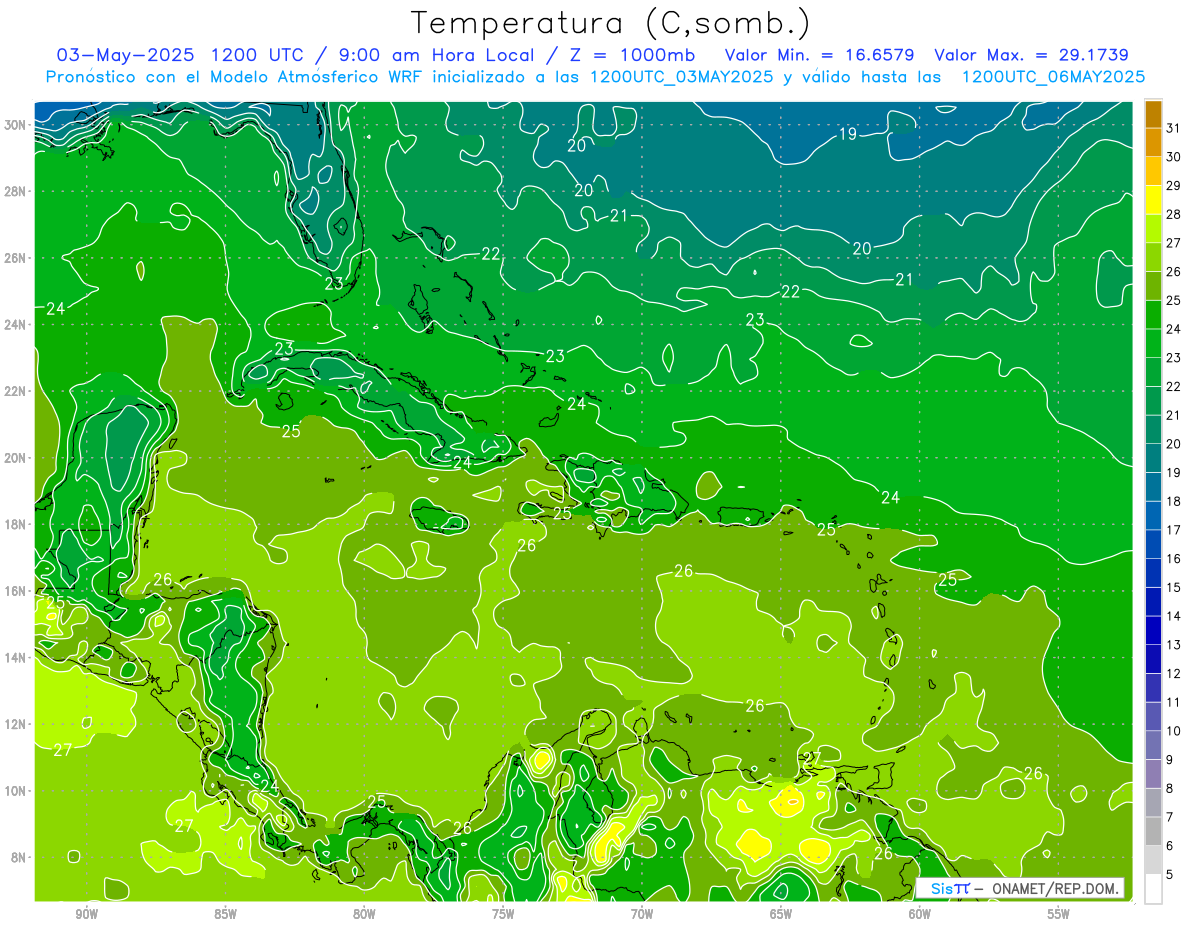Click the color scale value 16
Viewport: 1200px width, 927px height.
pyautogui.click(x=1174, y=559)
